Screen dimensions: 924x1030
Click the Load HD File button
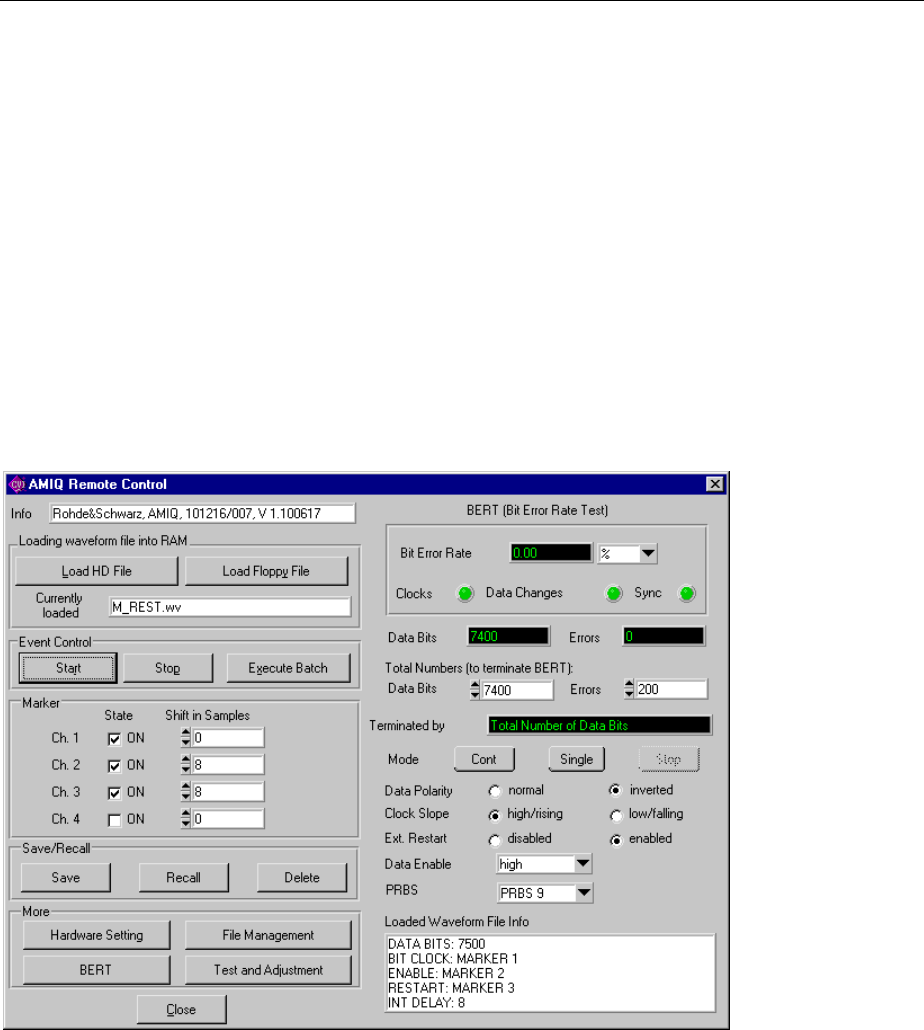point(97,571)
